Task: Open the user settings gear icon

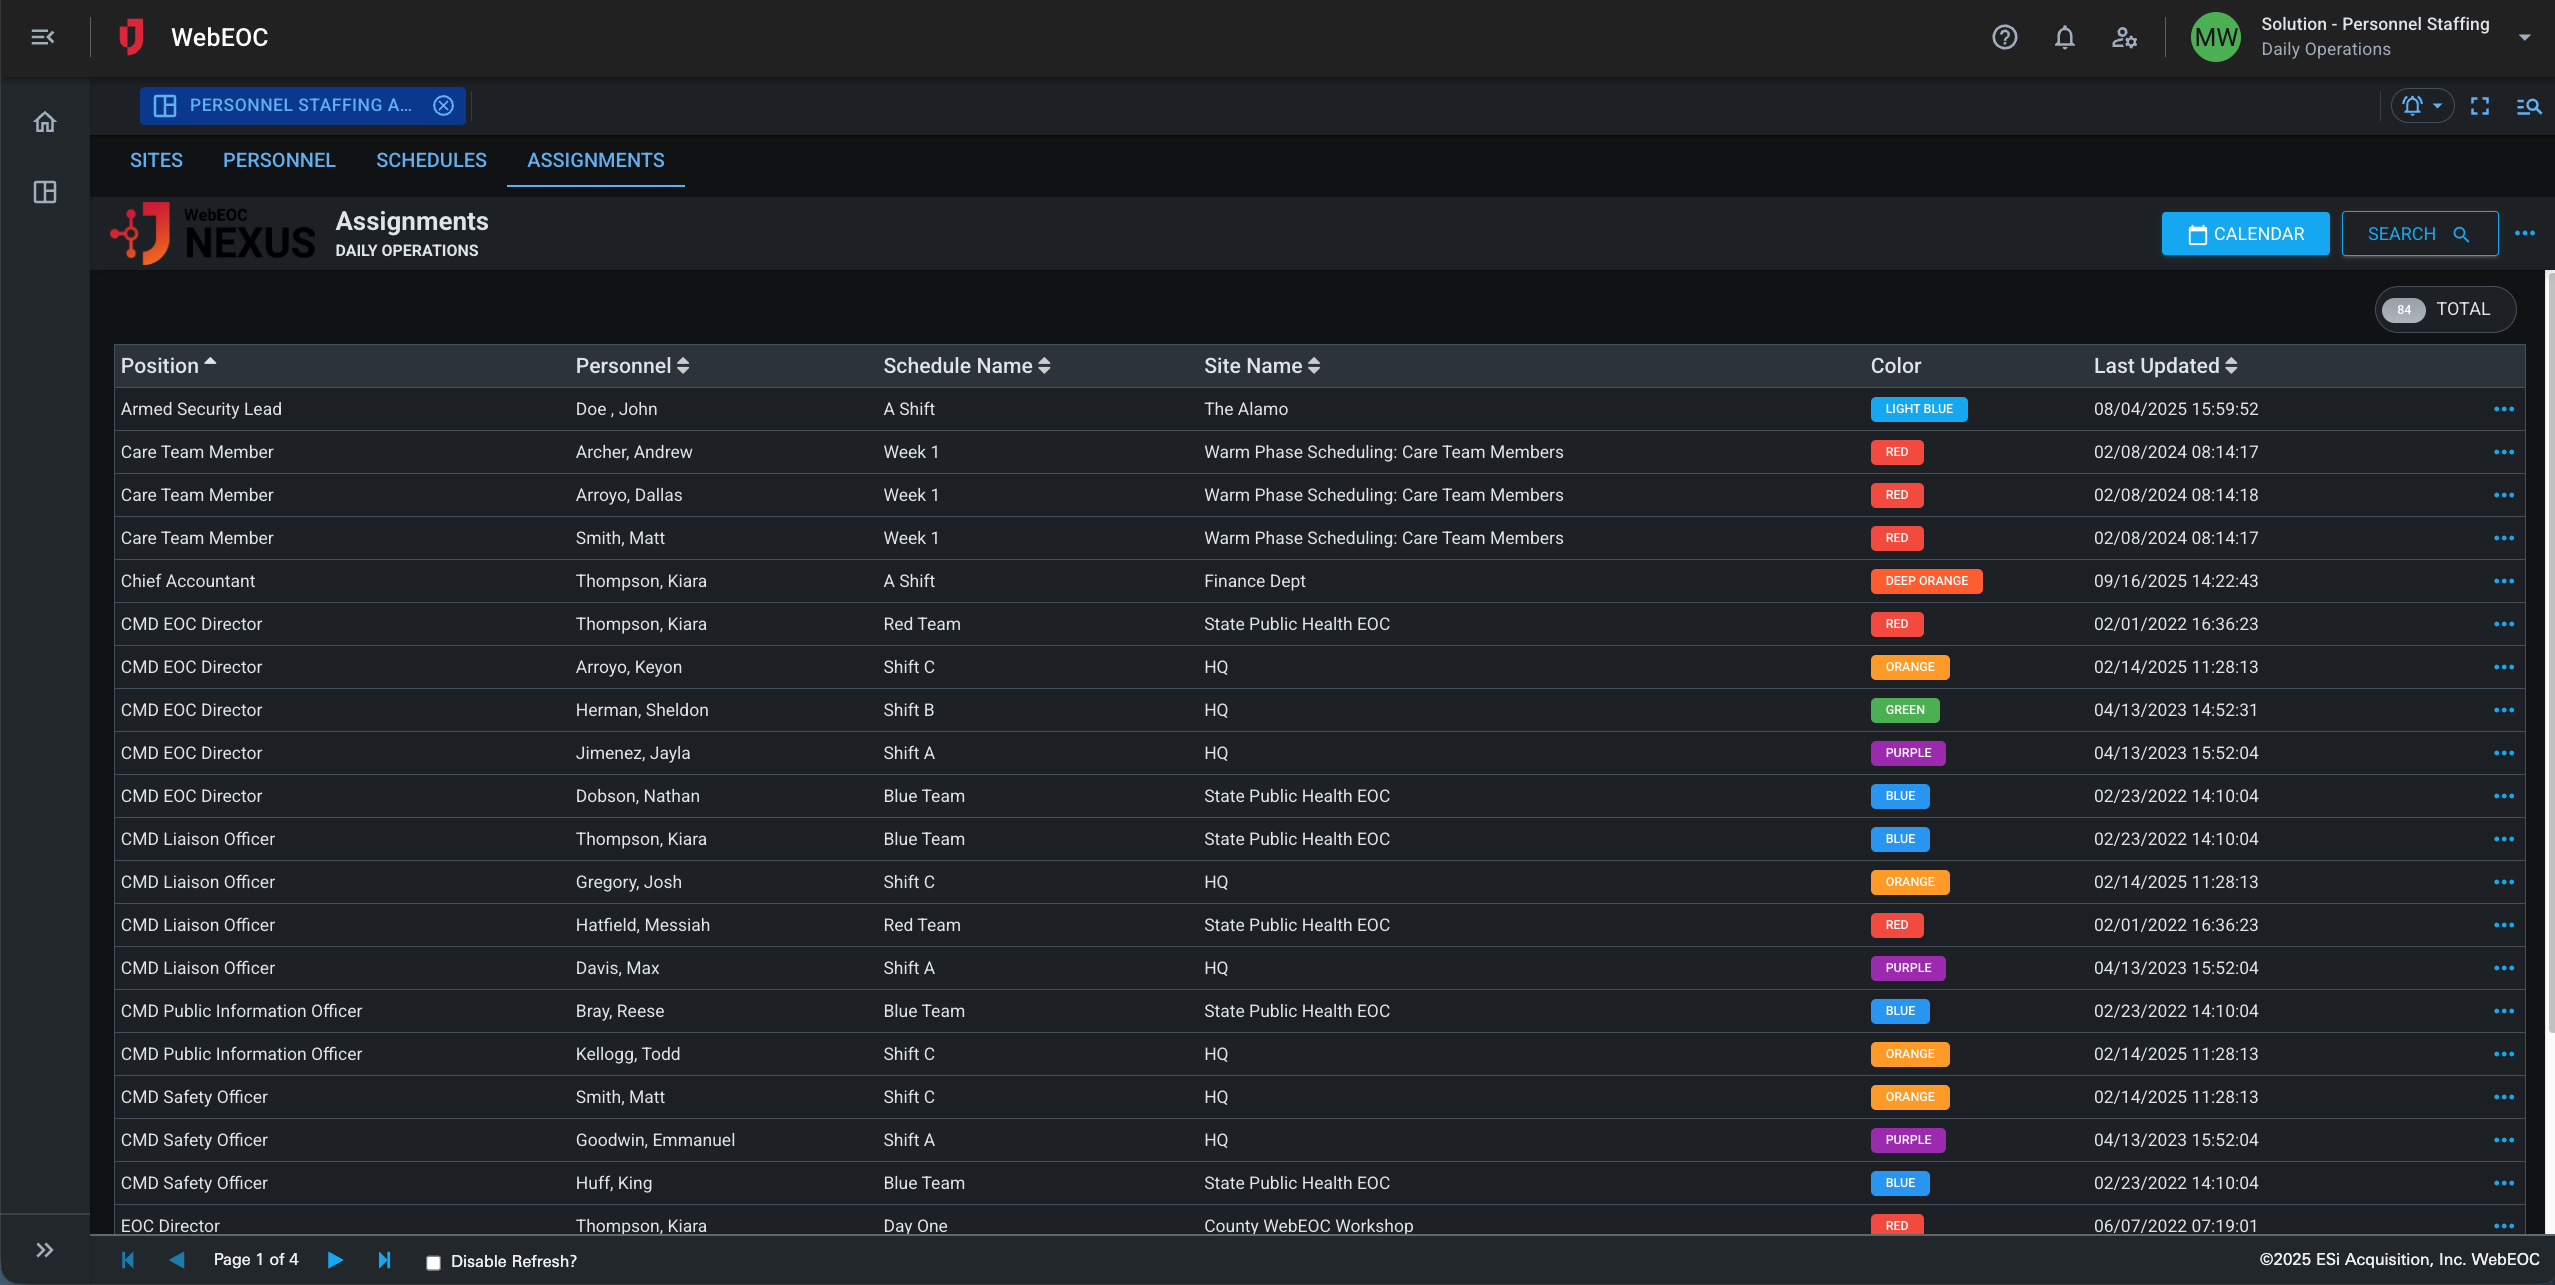Action: tap(2124, 37)
